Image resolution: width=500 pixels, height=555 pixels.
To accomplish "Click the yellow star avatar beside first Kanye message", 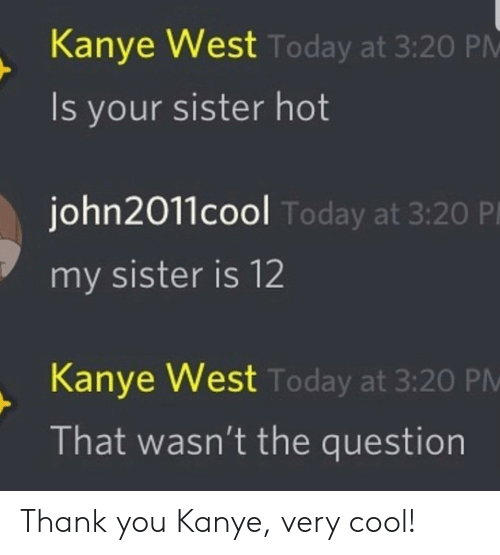I will point(5,69).
